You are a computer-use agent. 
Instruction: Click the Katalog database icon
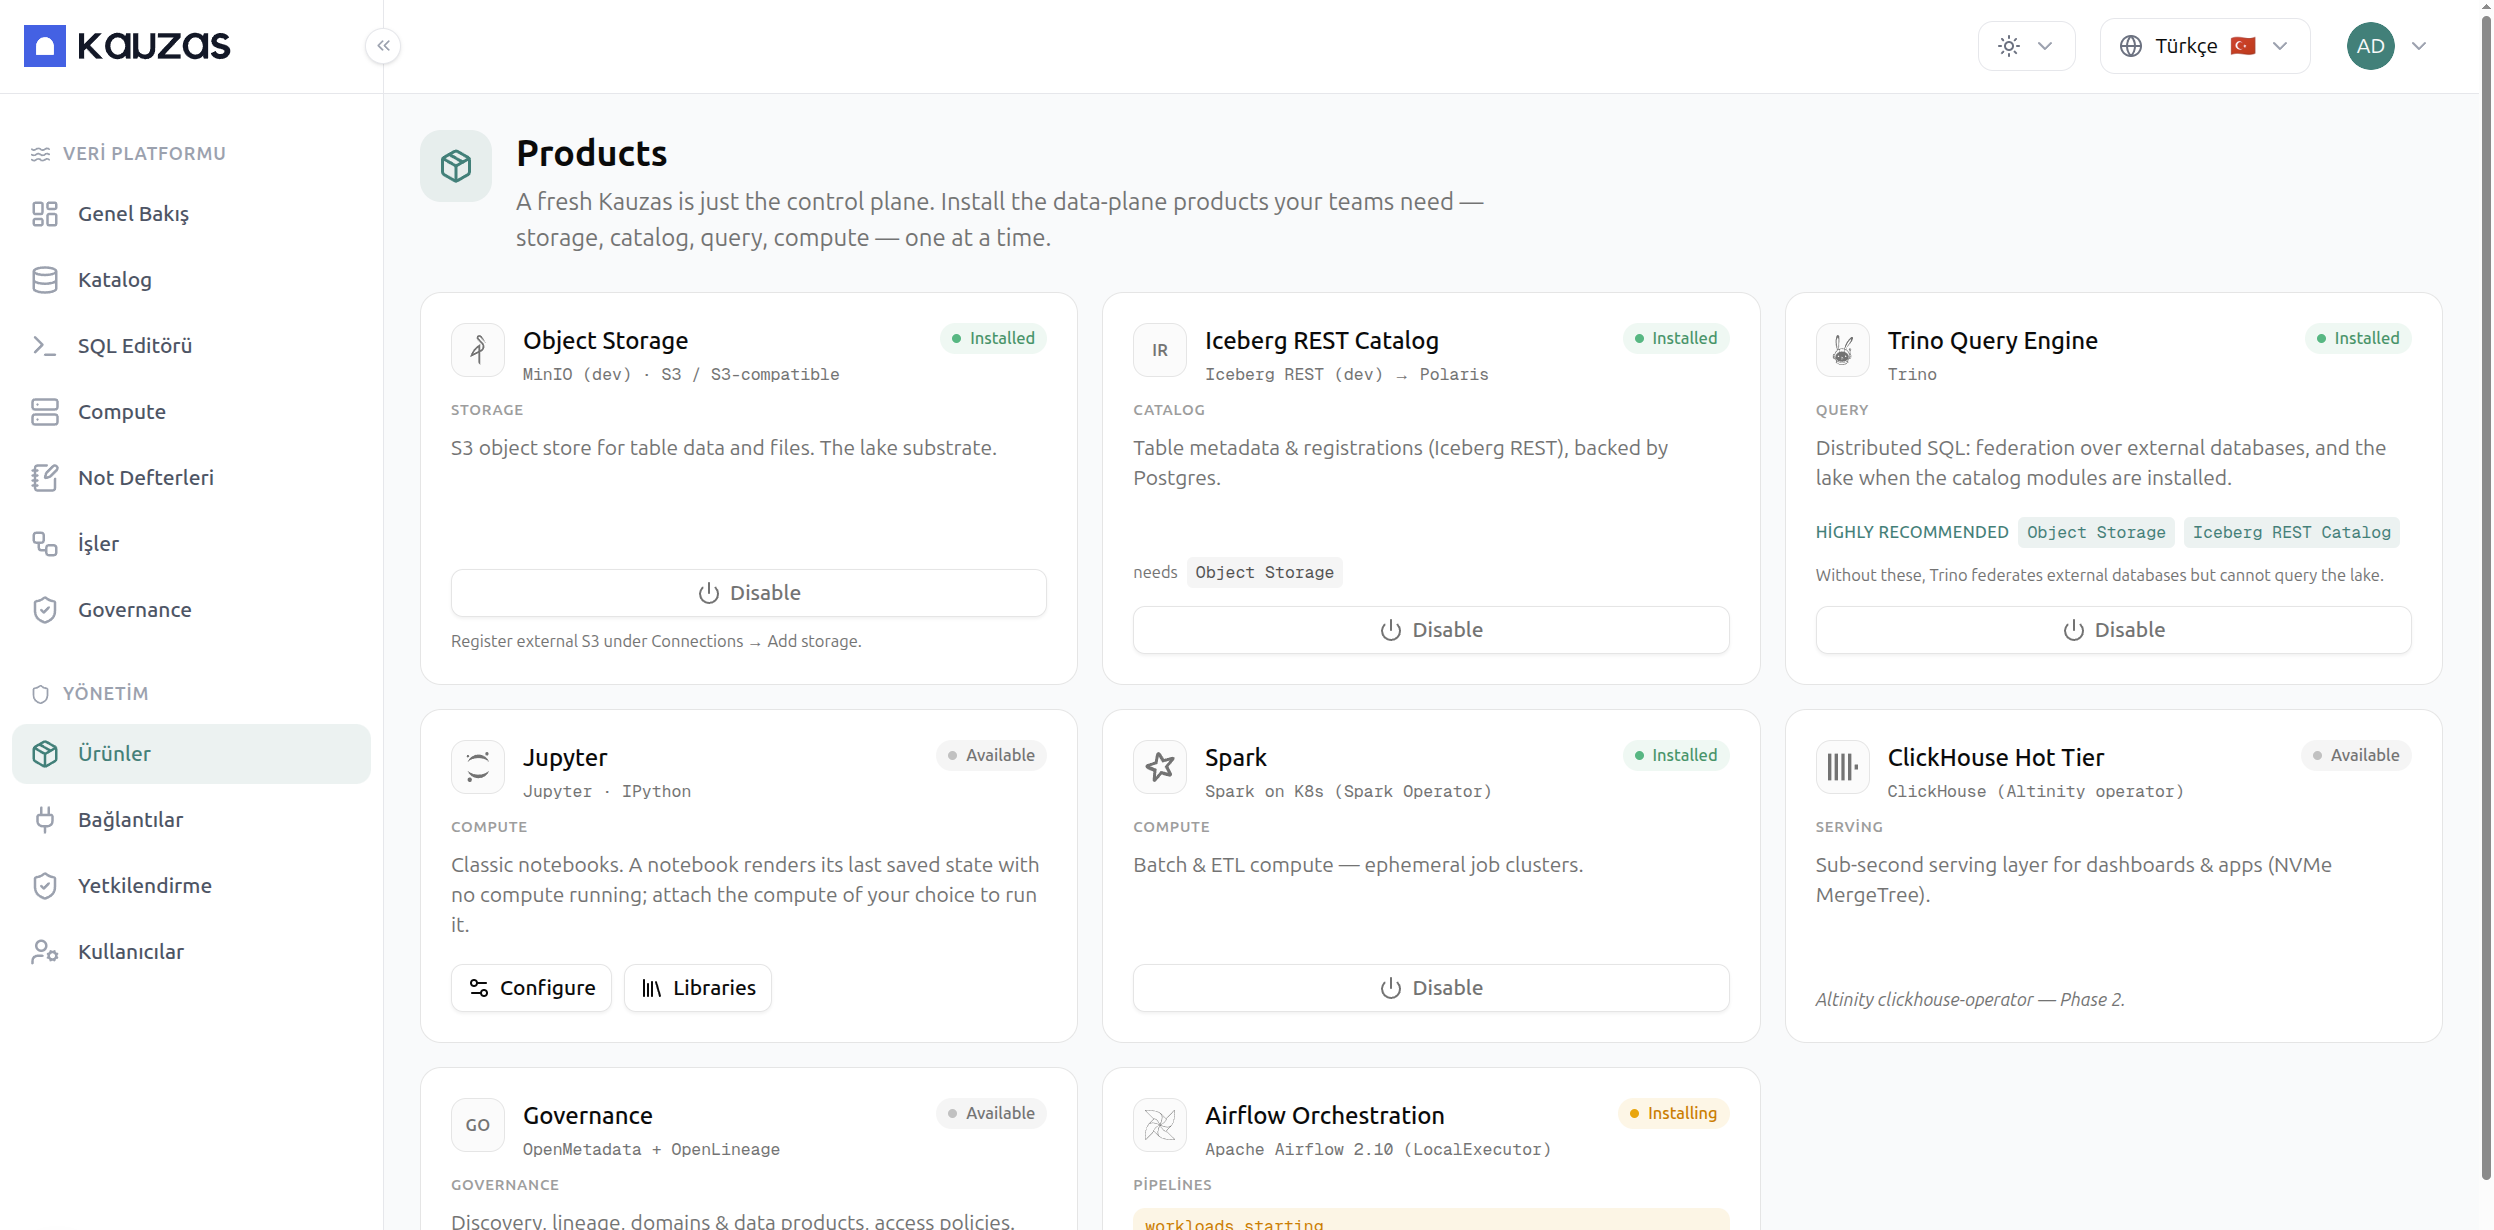45,280
